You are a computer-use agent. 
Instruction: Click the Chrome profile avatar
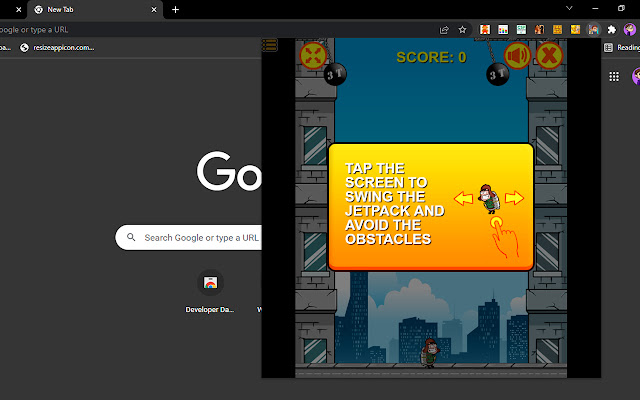pos(630,29)
